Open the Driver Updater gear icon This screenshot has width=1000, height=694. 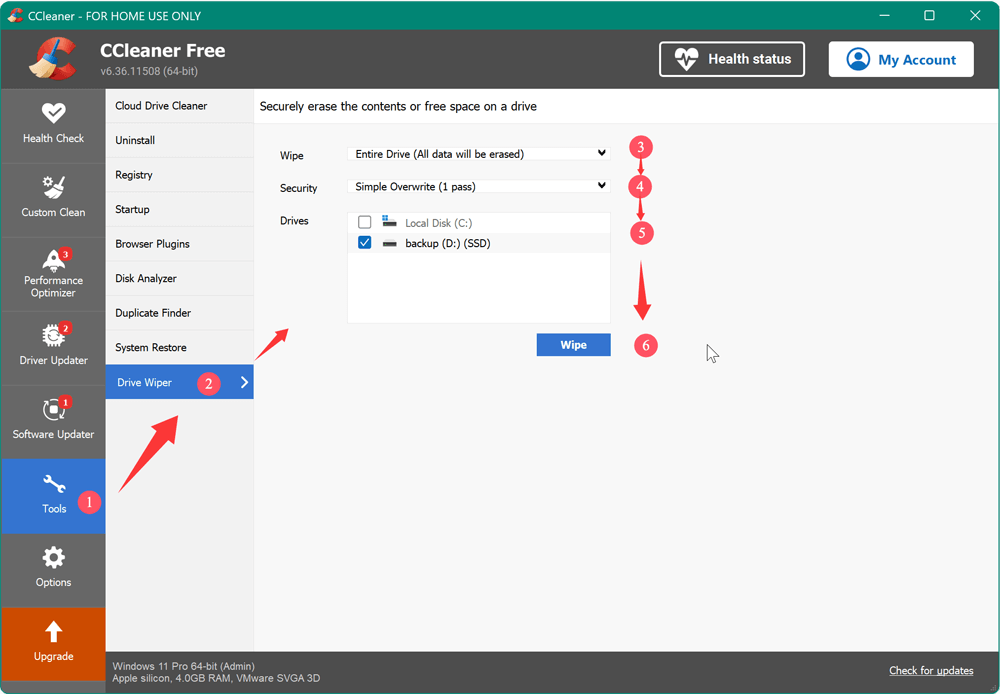point(53,335)
